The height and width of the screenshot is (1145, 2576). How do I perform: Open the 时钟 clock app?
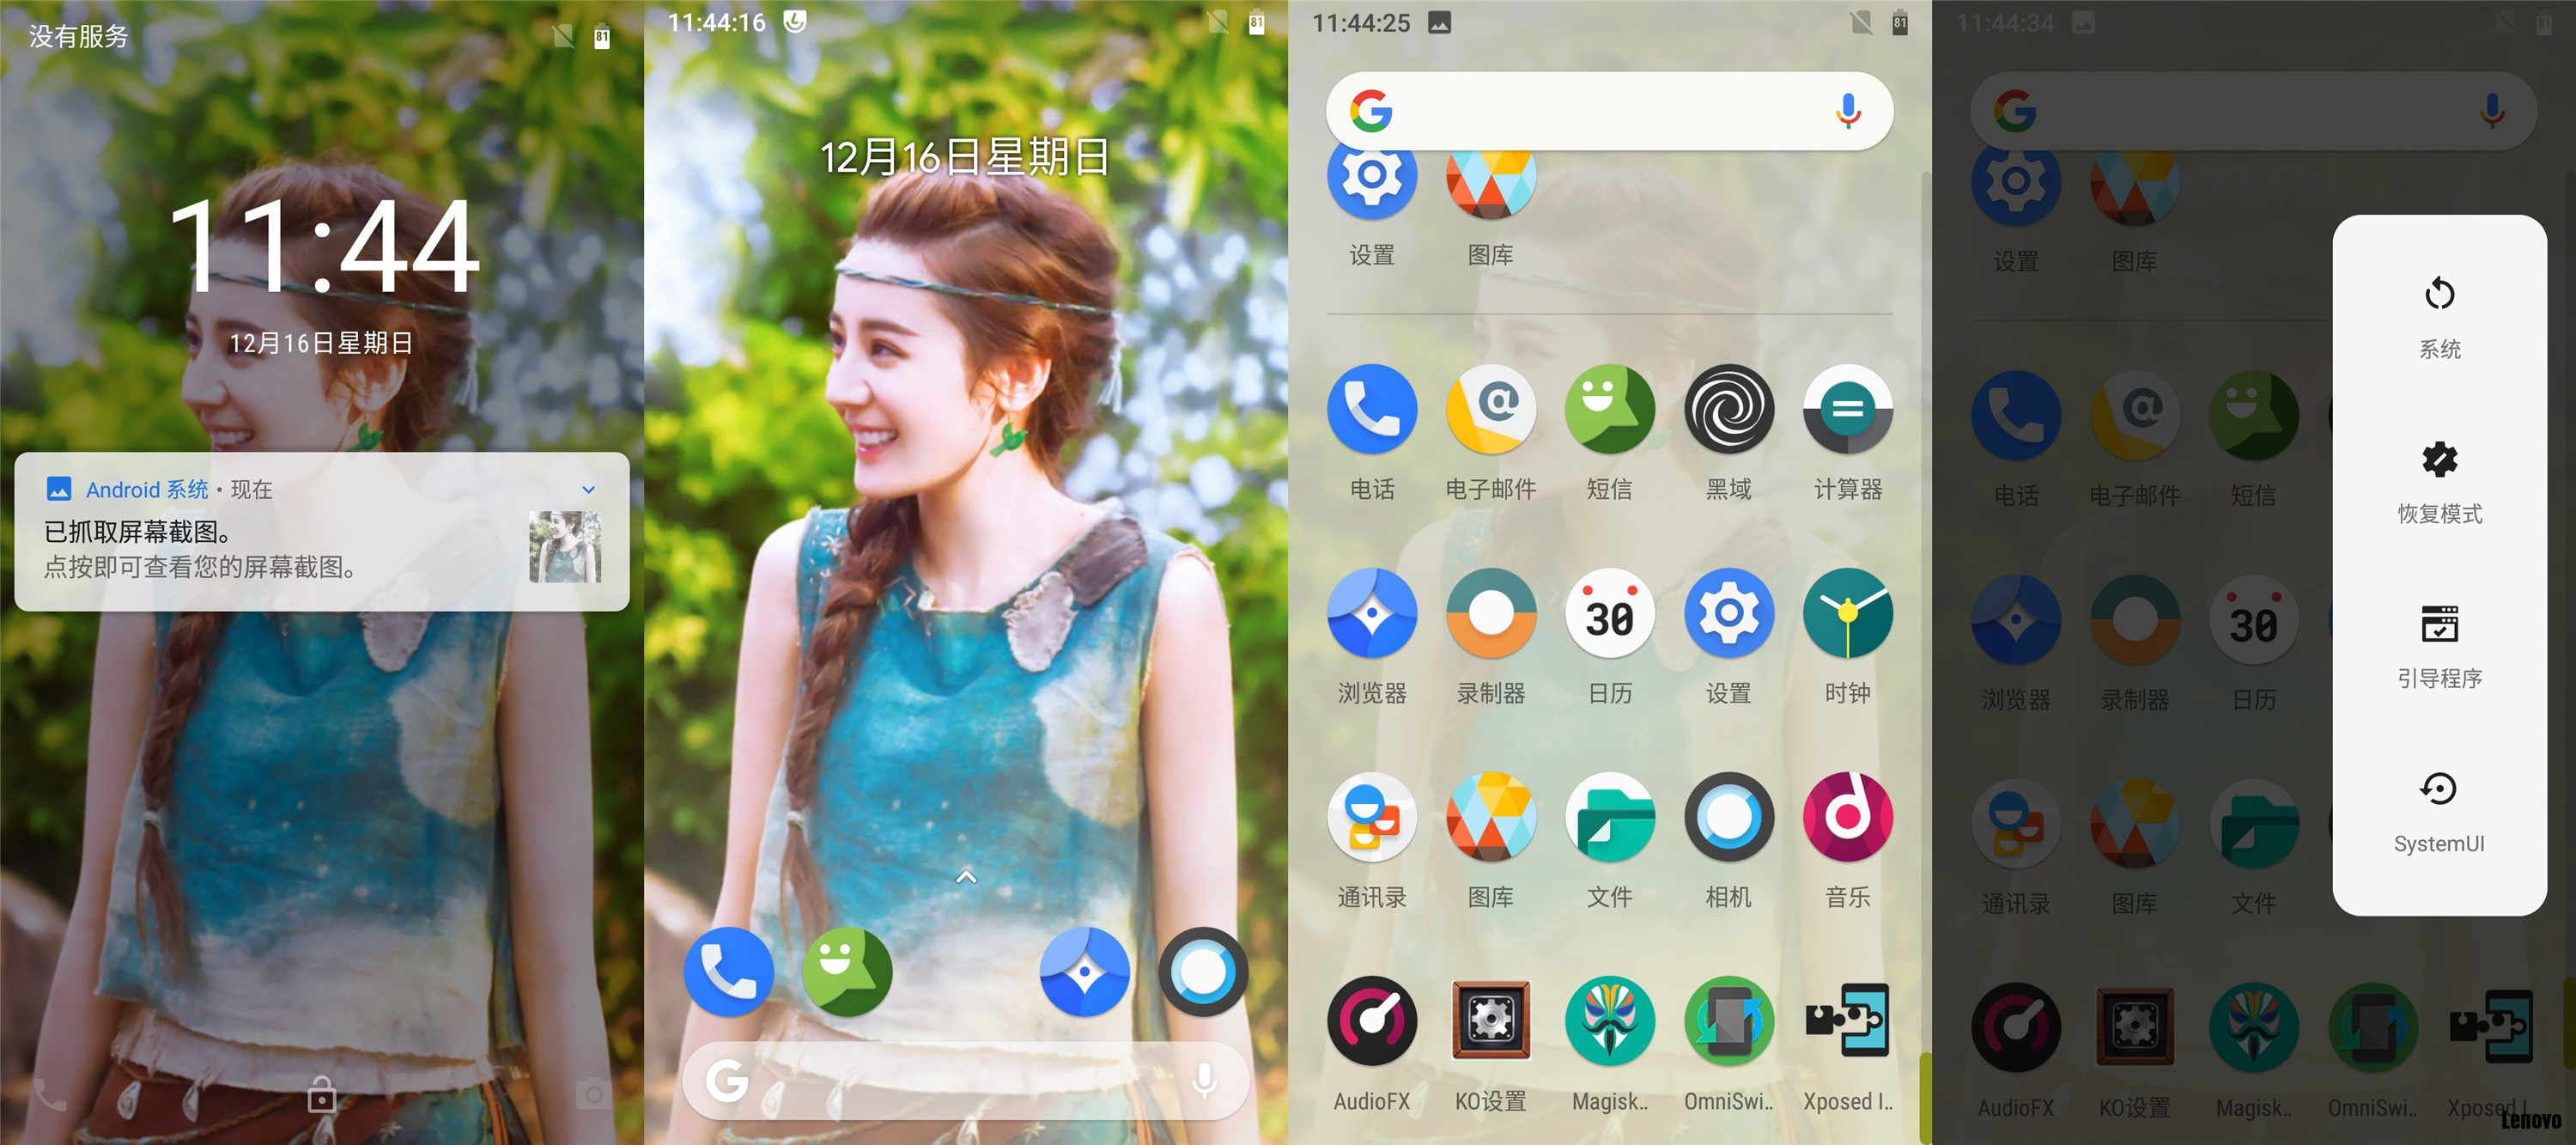1847,612
